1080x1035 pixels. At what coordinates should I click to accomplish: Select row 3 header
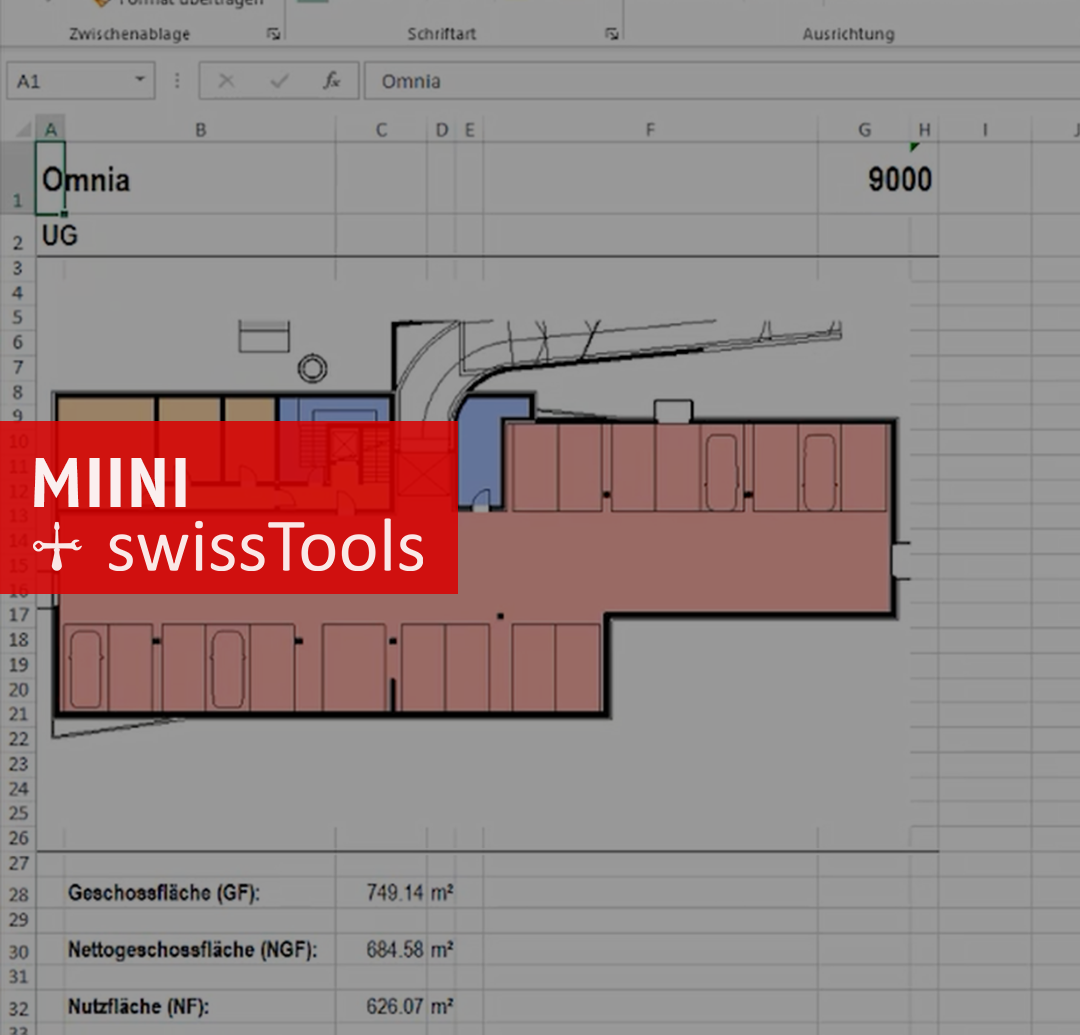18,268
